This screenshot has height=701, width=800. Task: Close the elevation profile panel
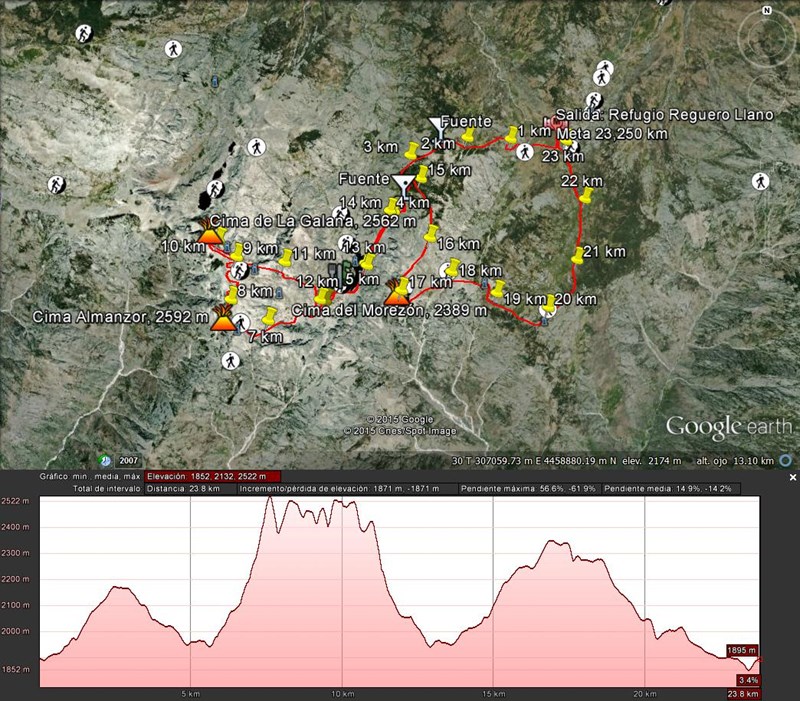pos(791,476)
